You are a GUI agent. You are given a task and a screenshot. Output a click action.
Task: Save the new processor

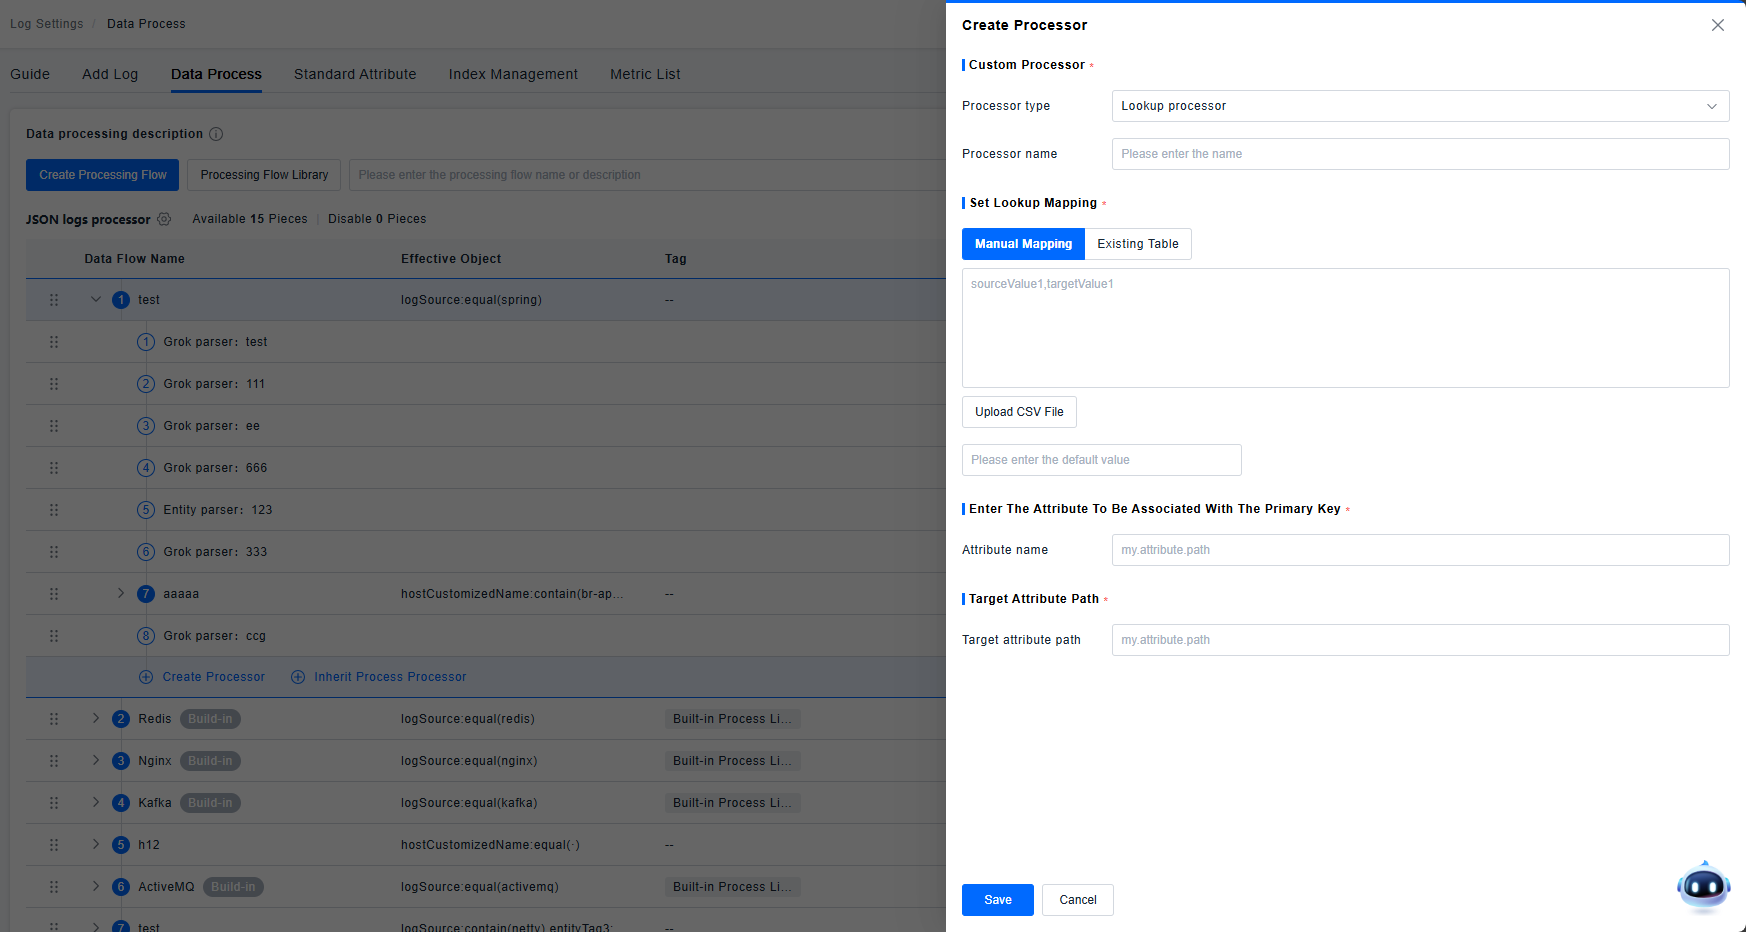coord(997,900)
